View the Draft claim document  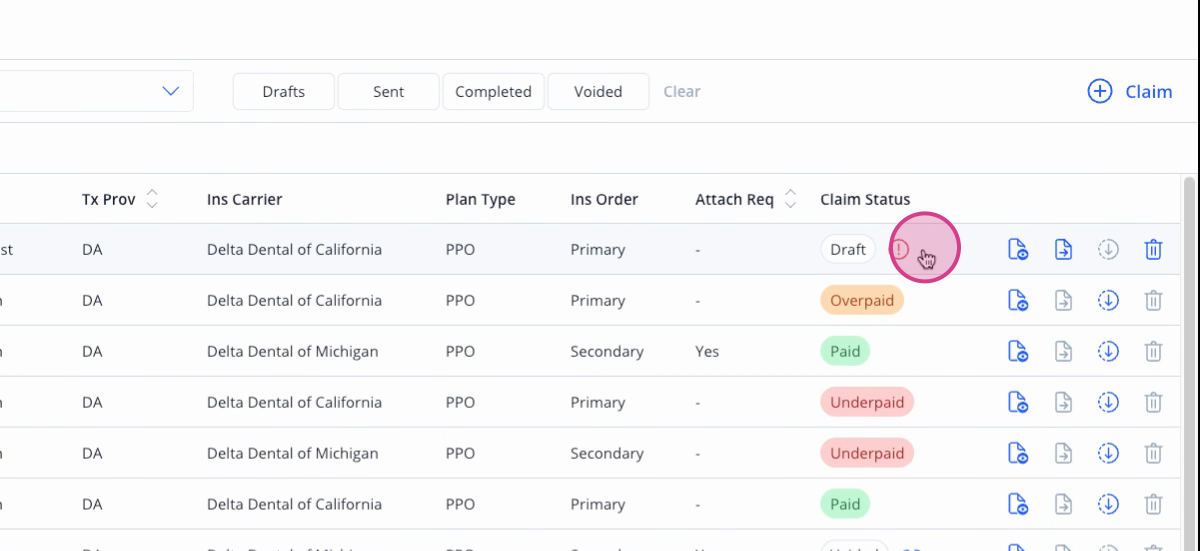click(x=1018, y=250)
